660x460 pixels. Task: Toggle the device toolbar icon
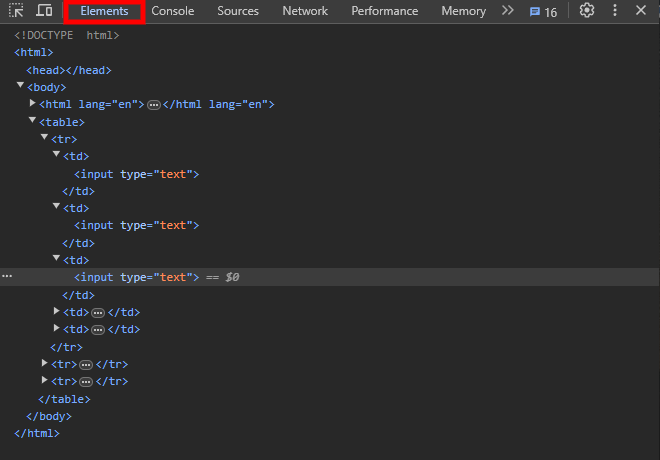(44, 11)
